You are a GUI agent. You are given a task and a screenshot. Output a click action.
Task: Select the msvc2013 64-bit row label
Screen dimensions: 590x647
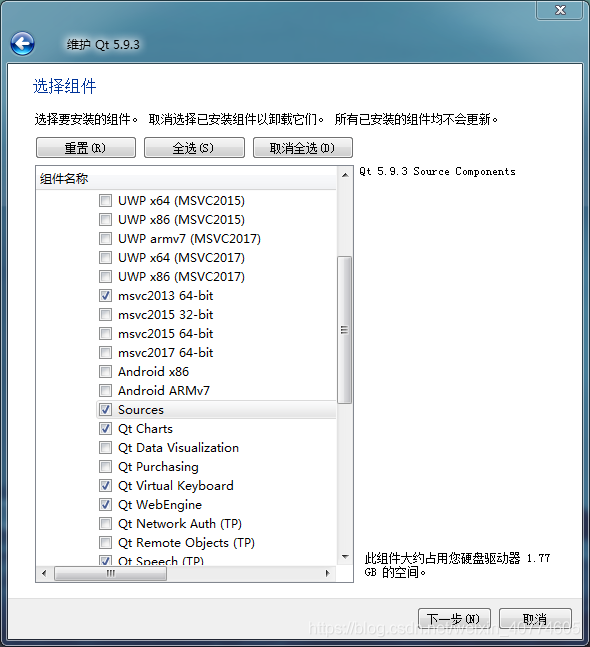165,296
